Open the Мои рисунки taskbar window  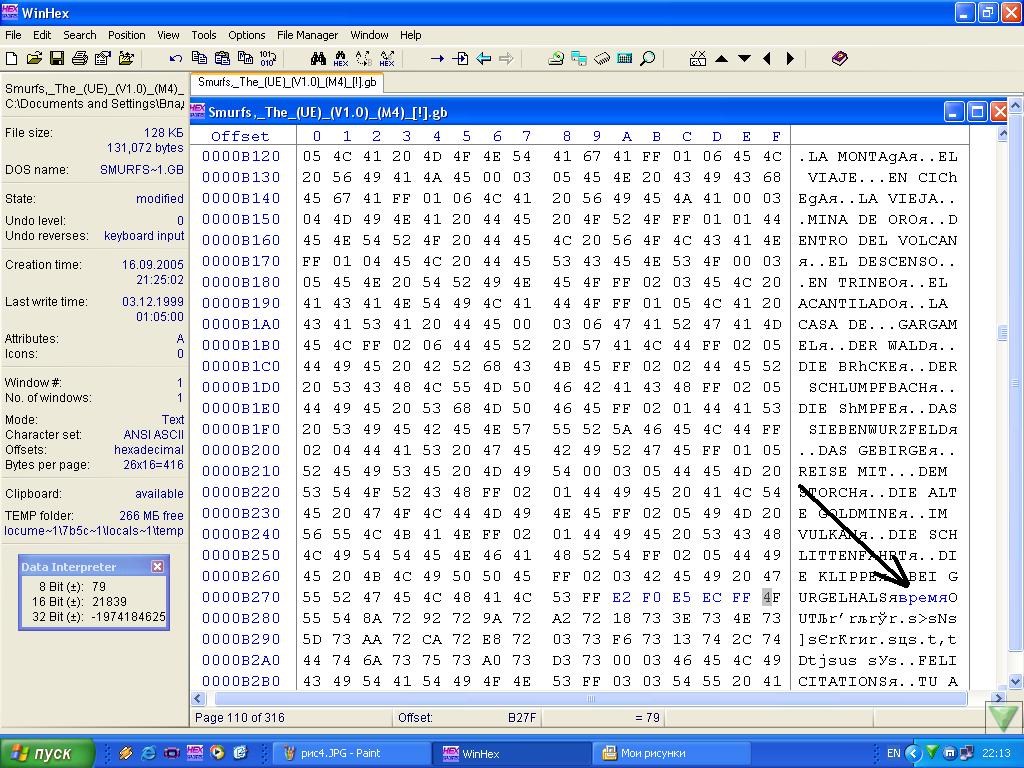[671, 753]
